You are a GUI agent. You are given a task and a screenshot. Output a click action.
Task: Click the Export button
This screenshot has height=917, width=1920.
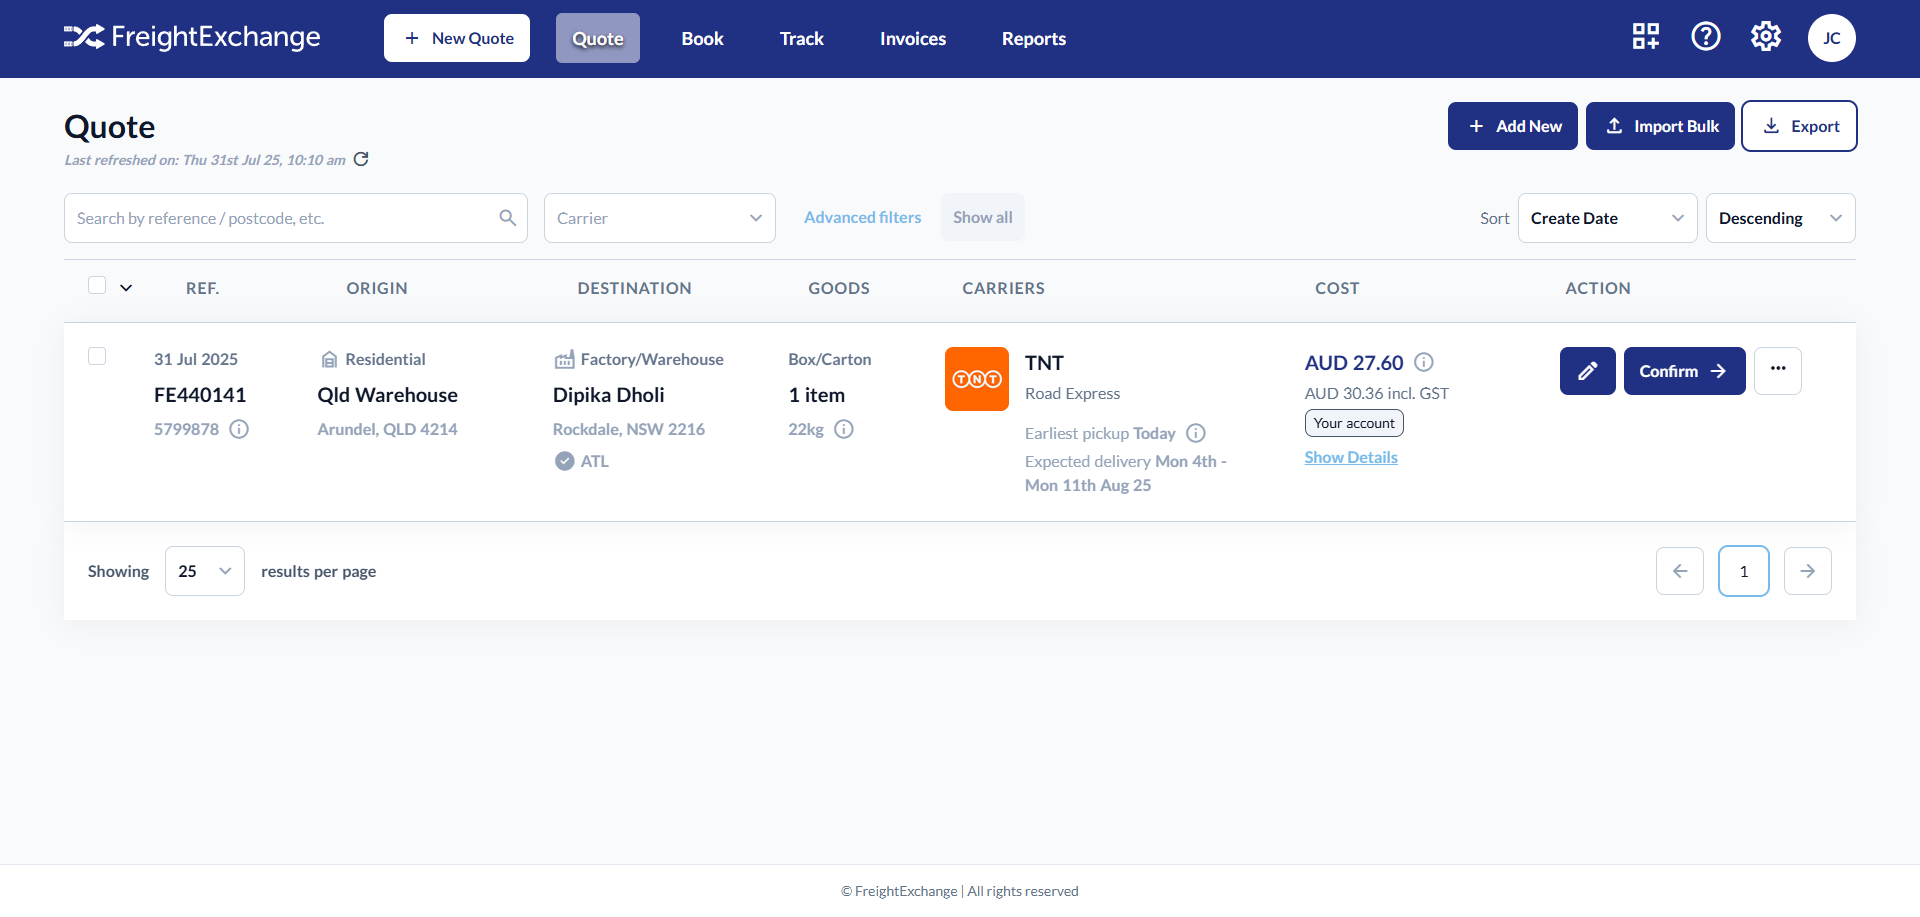click(x=1799, y=126)
